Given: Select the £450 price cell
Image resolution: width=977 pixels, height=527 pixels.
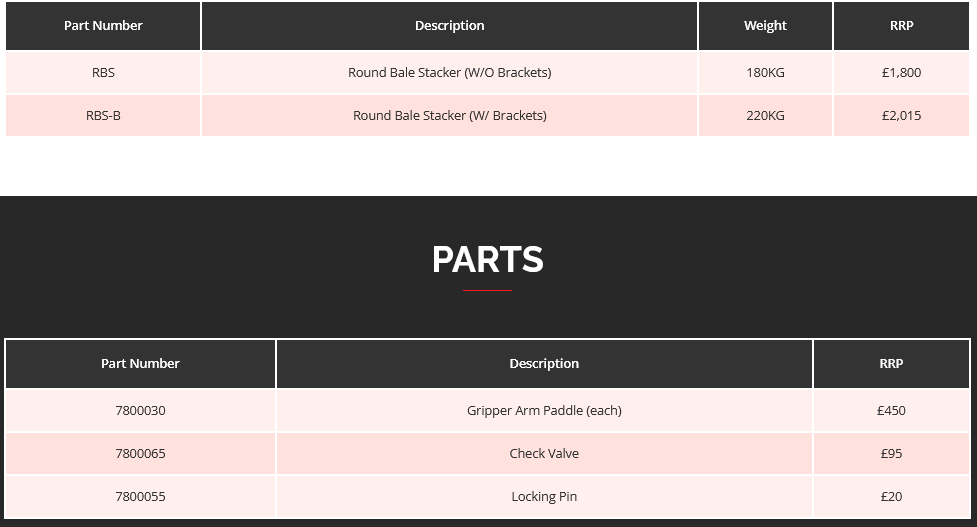Looking at the screenshot, I should [x=891, y=410].
